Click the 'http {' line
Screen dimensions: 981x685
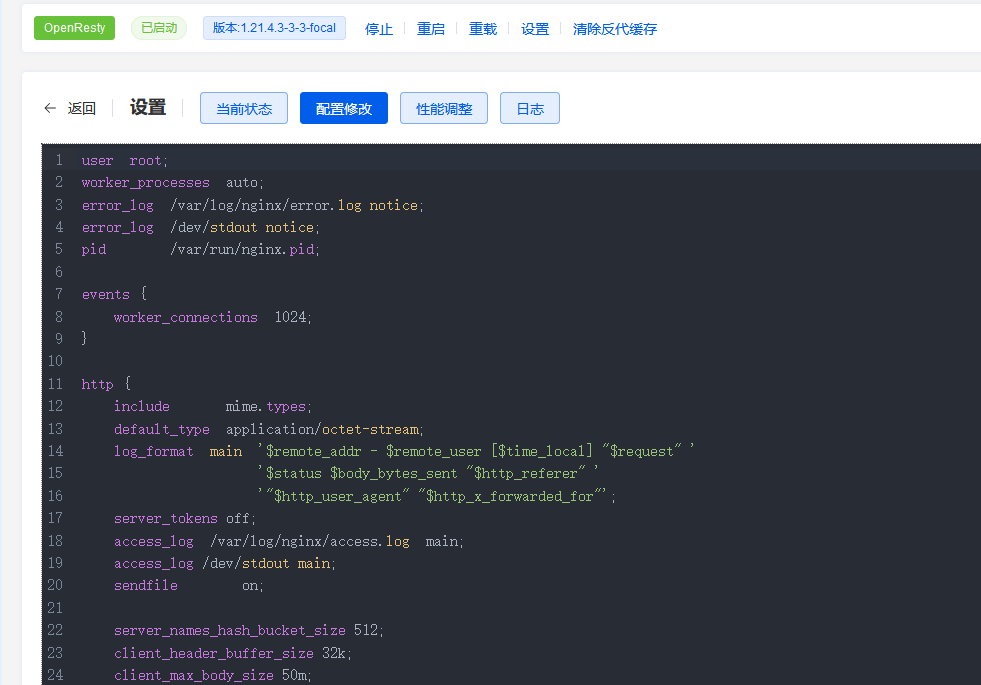(x=106, y=384)
